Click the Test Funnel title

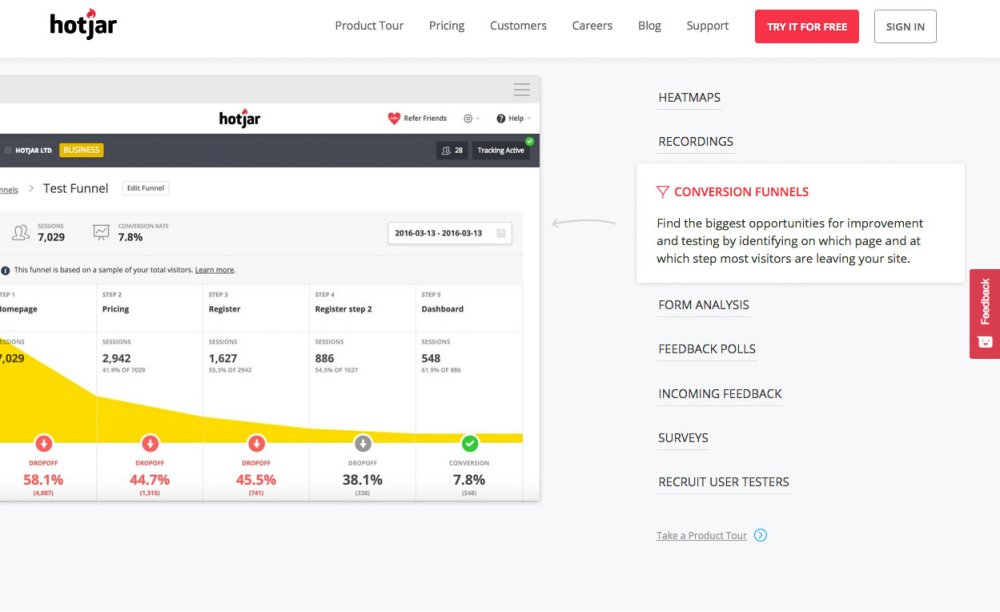[x=76, y=188]
